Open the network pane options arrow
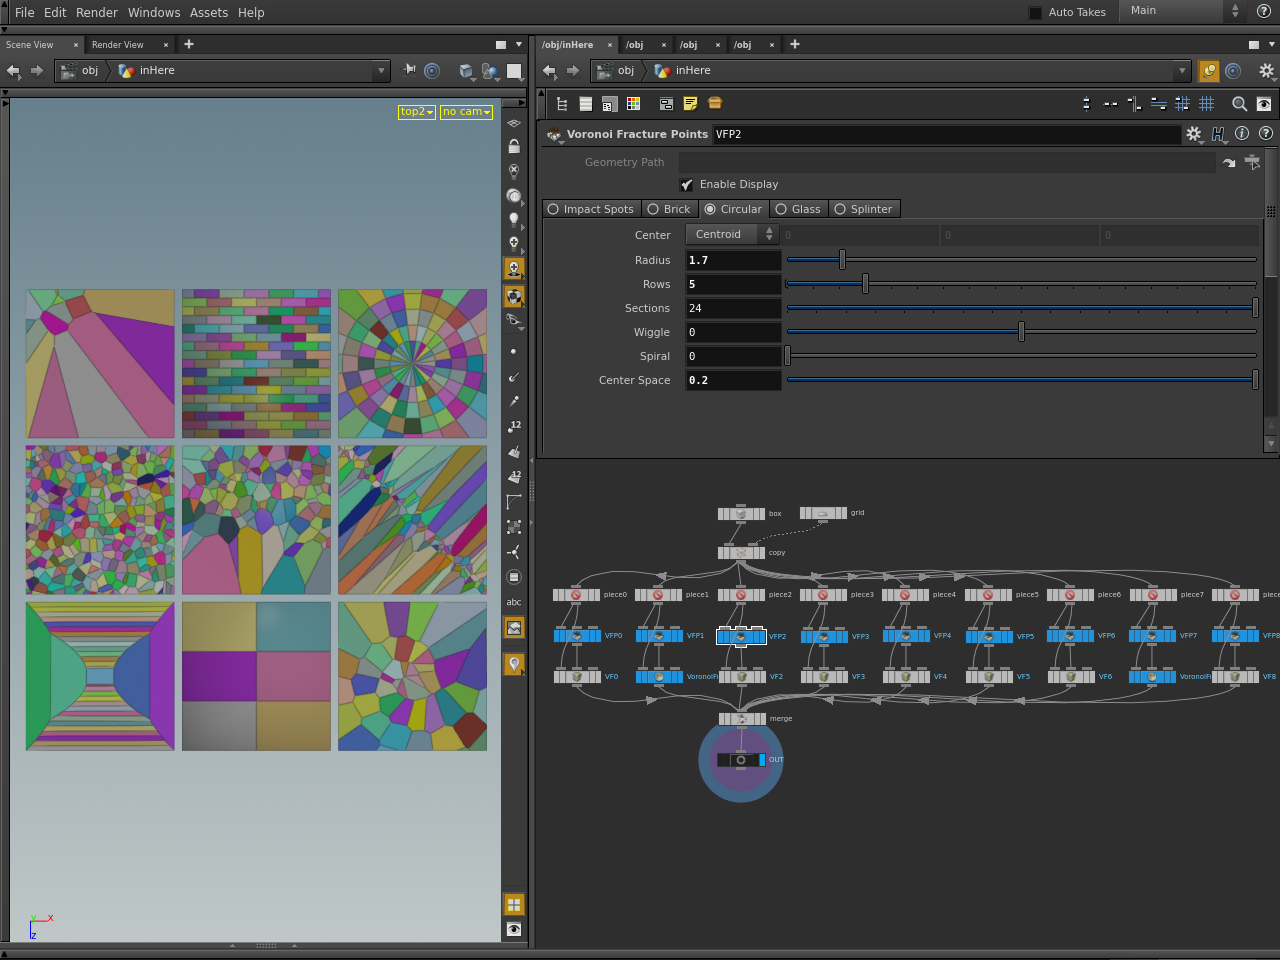The width and height of the screenshot is (1280, 960). click(1273, 44)
